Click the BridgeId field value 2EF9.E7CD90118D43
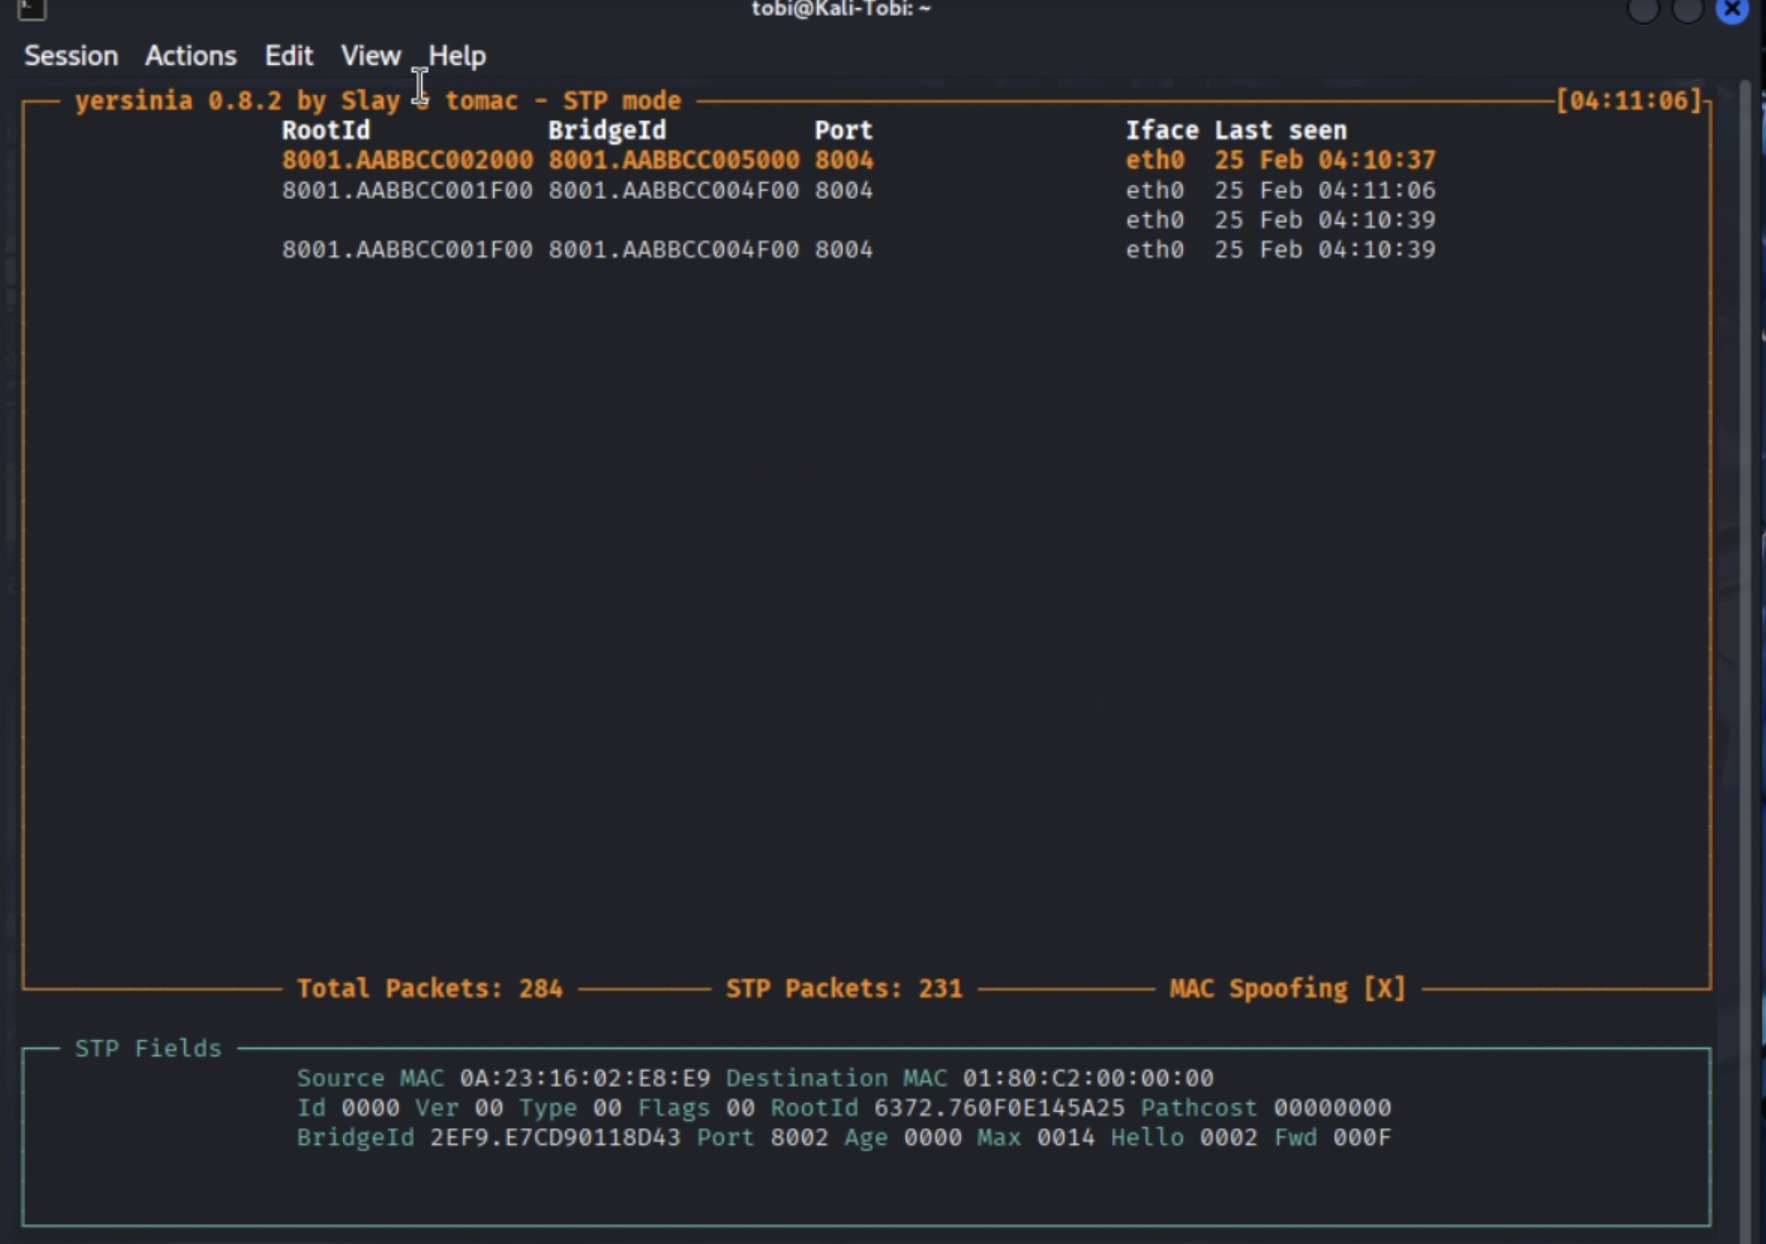This screenshot has height=1244, width=1766. coord(555,1138)
